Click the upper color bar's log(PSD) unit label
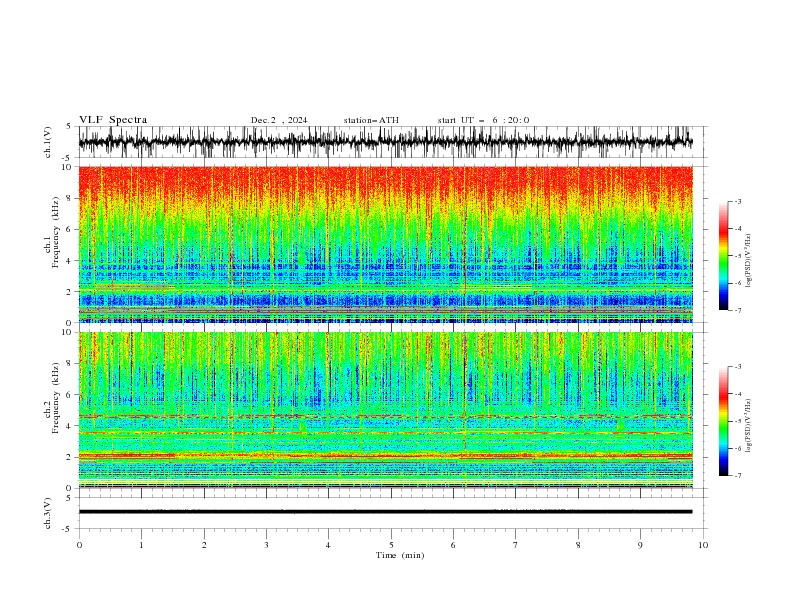Image resolution: width=792 pixels, height=612 pixels. tap(748, 261)
